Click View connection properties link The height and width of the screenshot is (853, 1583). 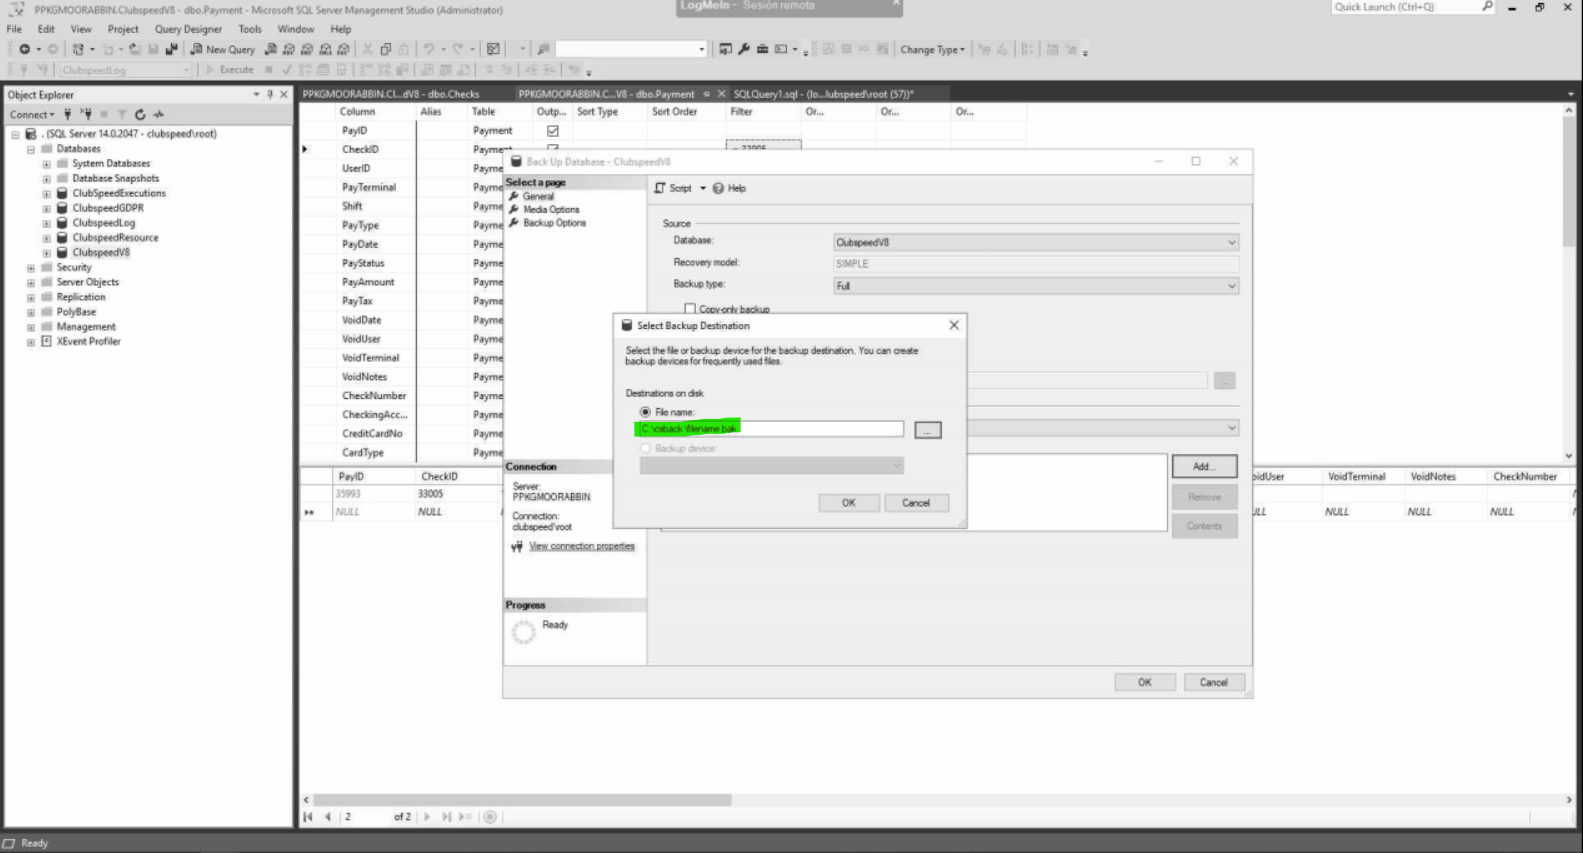[x=581, y=546]
